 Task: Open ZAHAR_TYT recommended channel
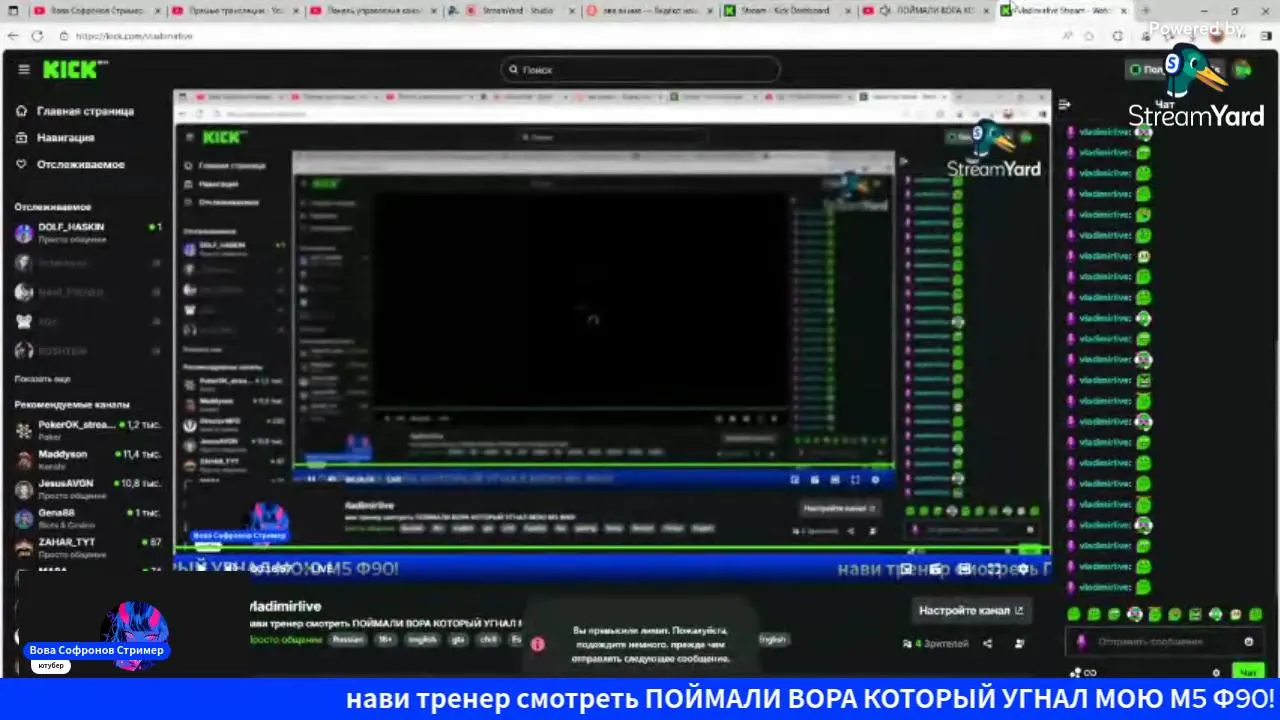tap(88, 547)
